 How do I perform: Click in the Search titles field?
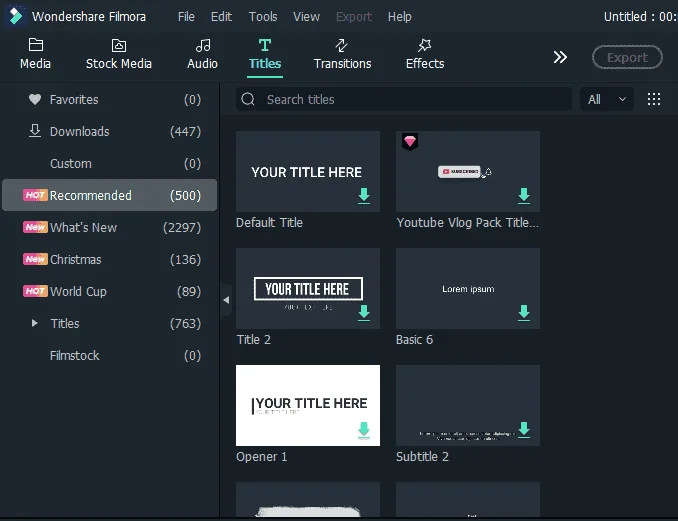click(403, 99)
